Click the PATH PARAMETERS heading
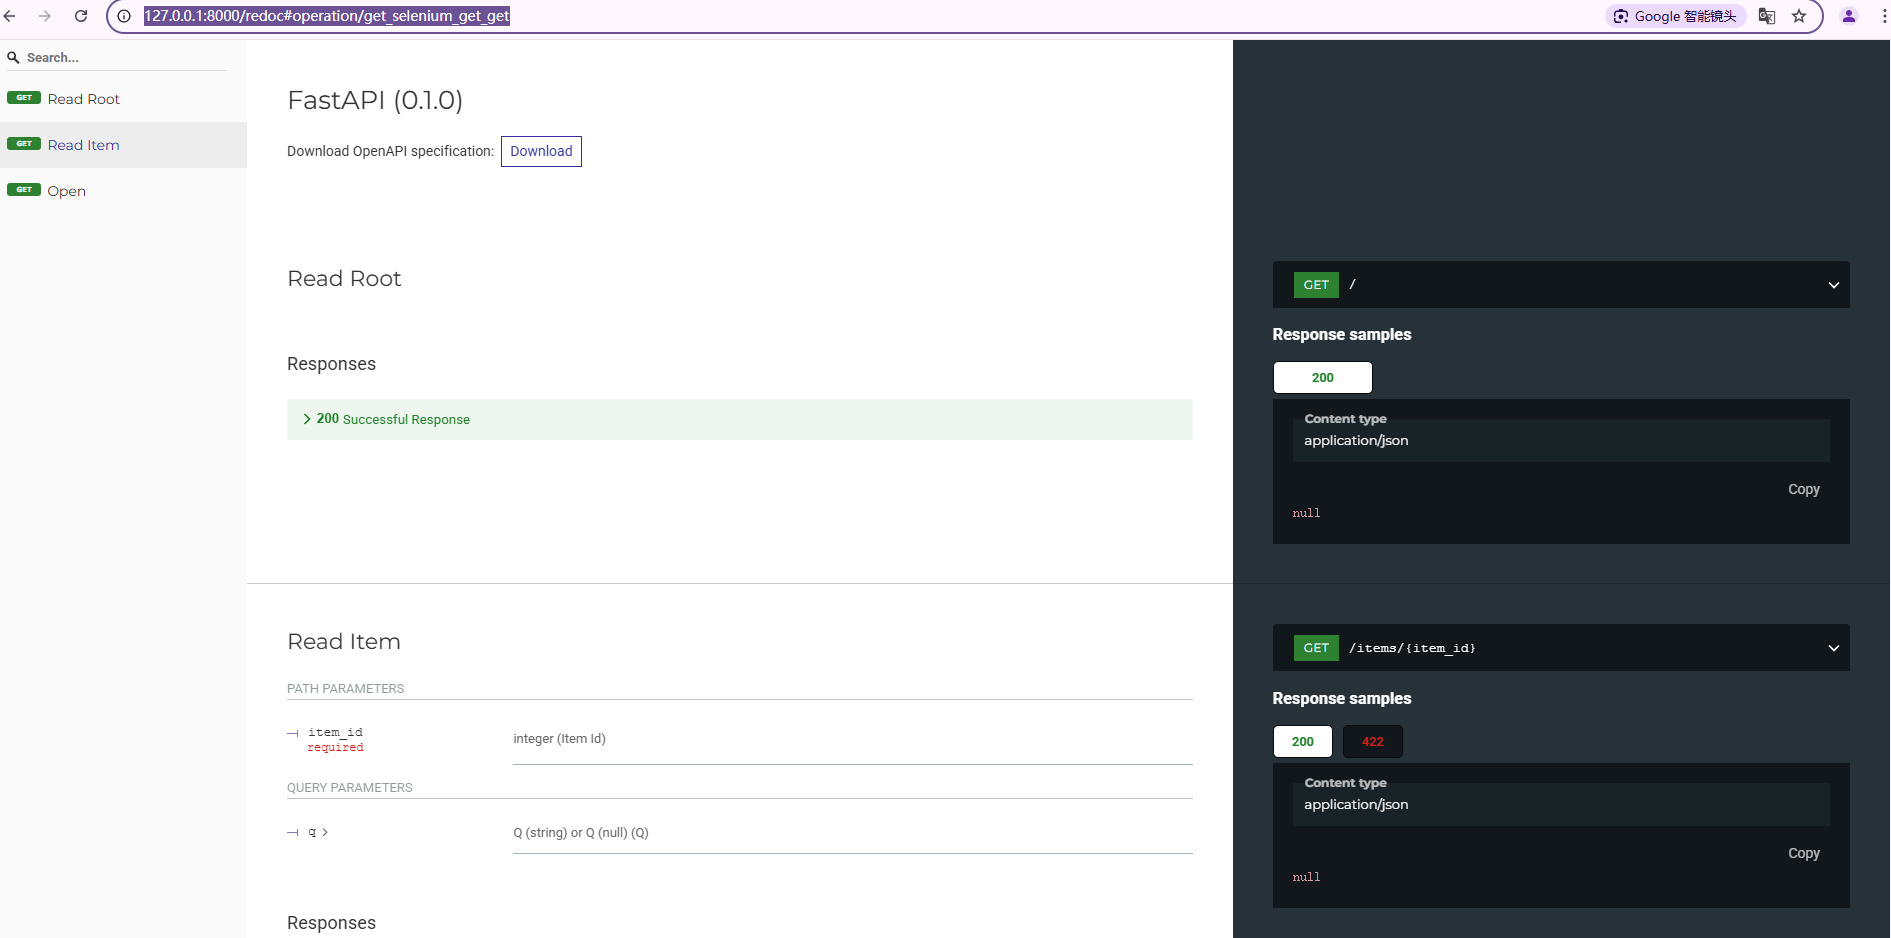 tap(345, 689)
